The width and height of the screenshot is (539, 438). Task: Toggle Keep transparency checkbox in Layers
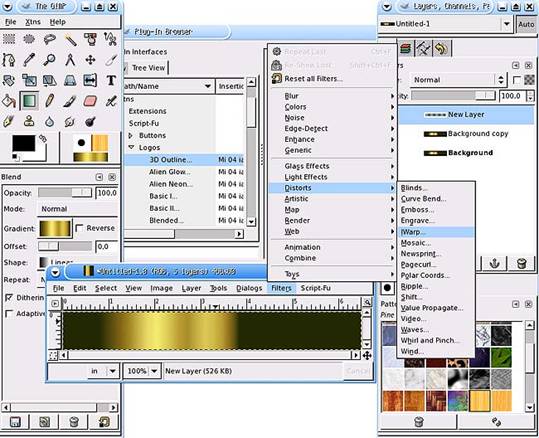point(516,80)
